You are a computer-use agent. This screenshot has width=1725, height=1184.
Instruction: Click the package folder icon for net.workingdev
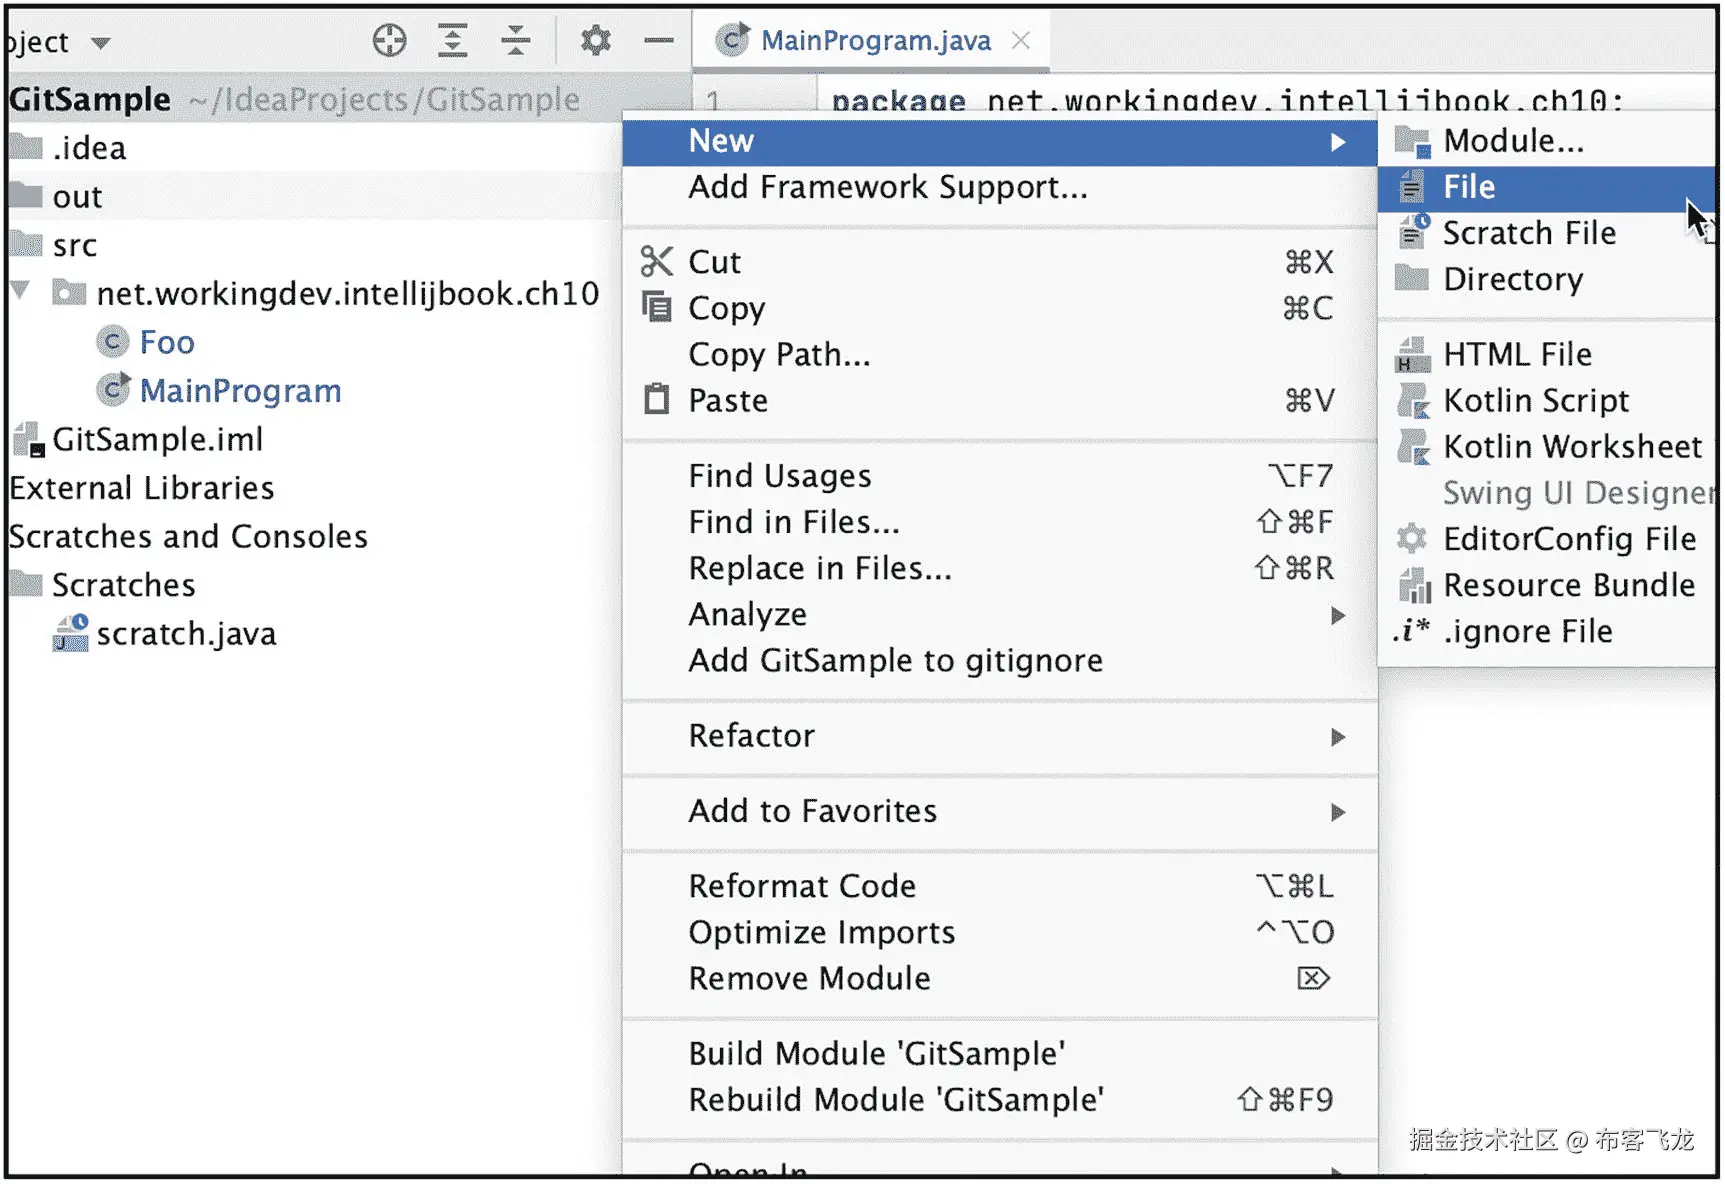pos(69,293)
